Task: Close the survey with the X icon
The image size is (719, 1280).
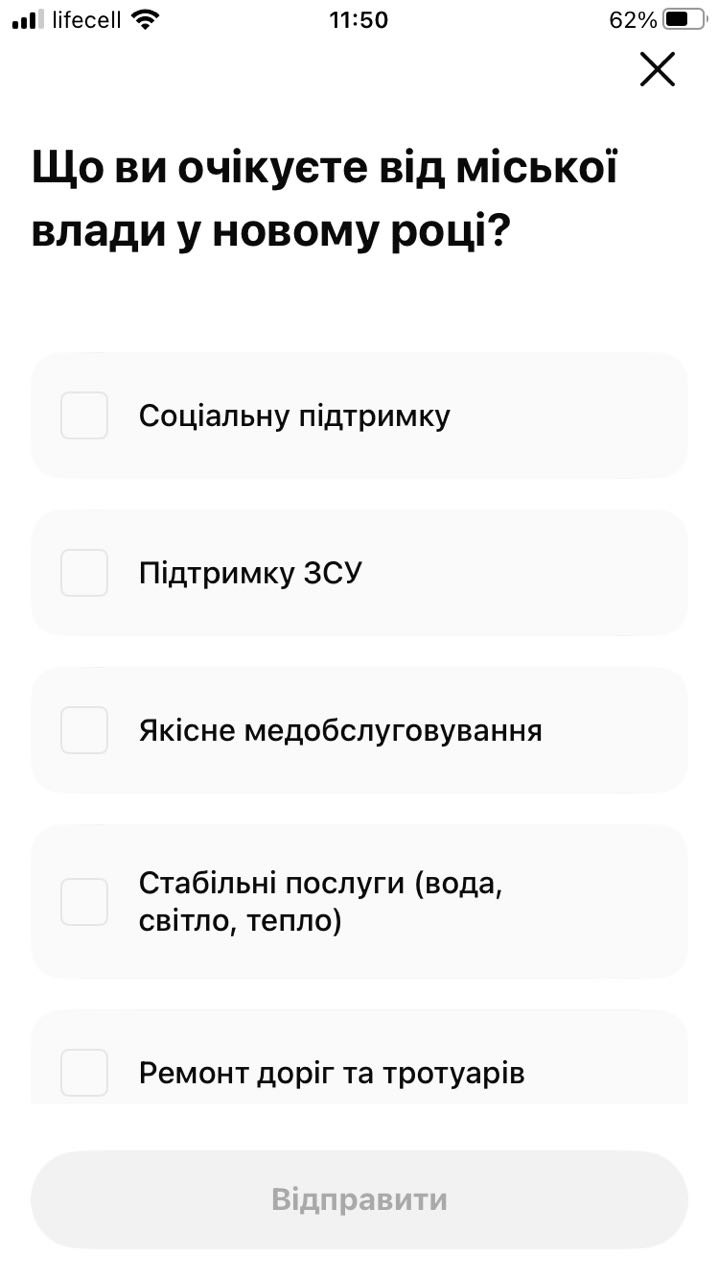Action: click(x=657, y=69)
